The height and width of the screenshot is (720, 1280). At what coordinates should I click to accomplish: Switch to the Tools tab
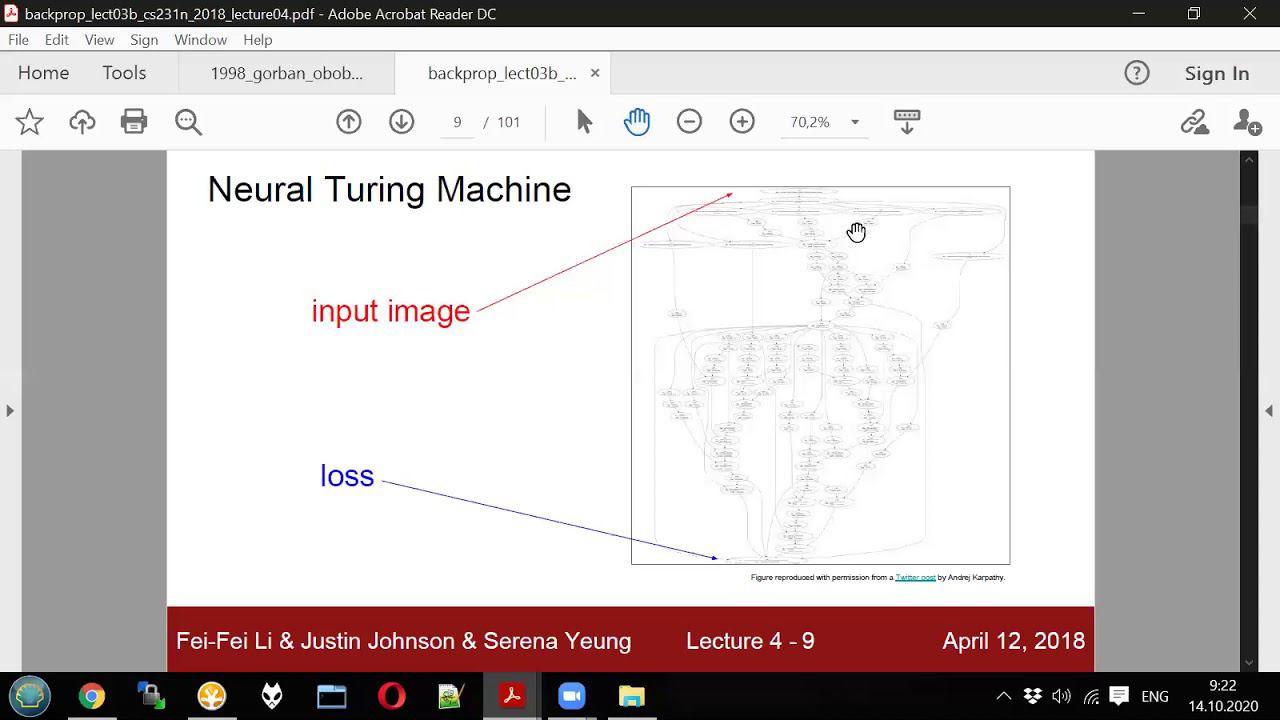124,73
